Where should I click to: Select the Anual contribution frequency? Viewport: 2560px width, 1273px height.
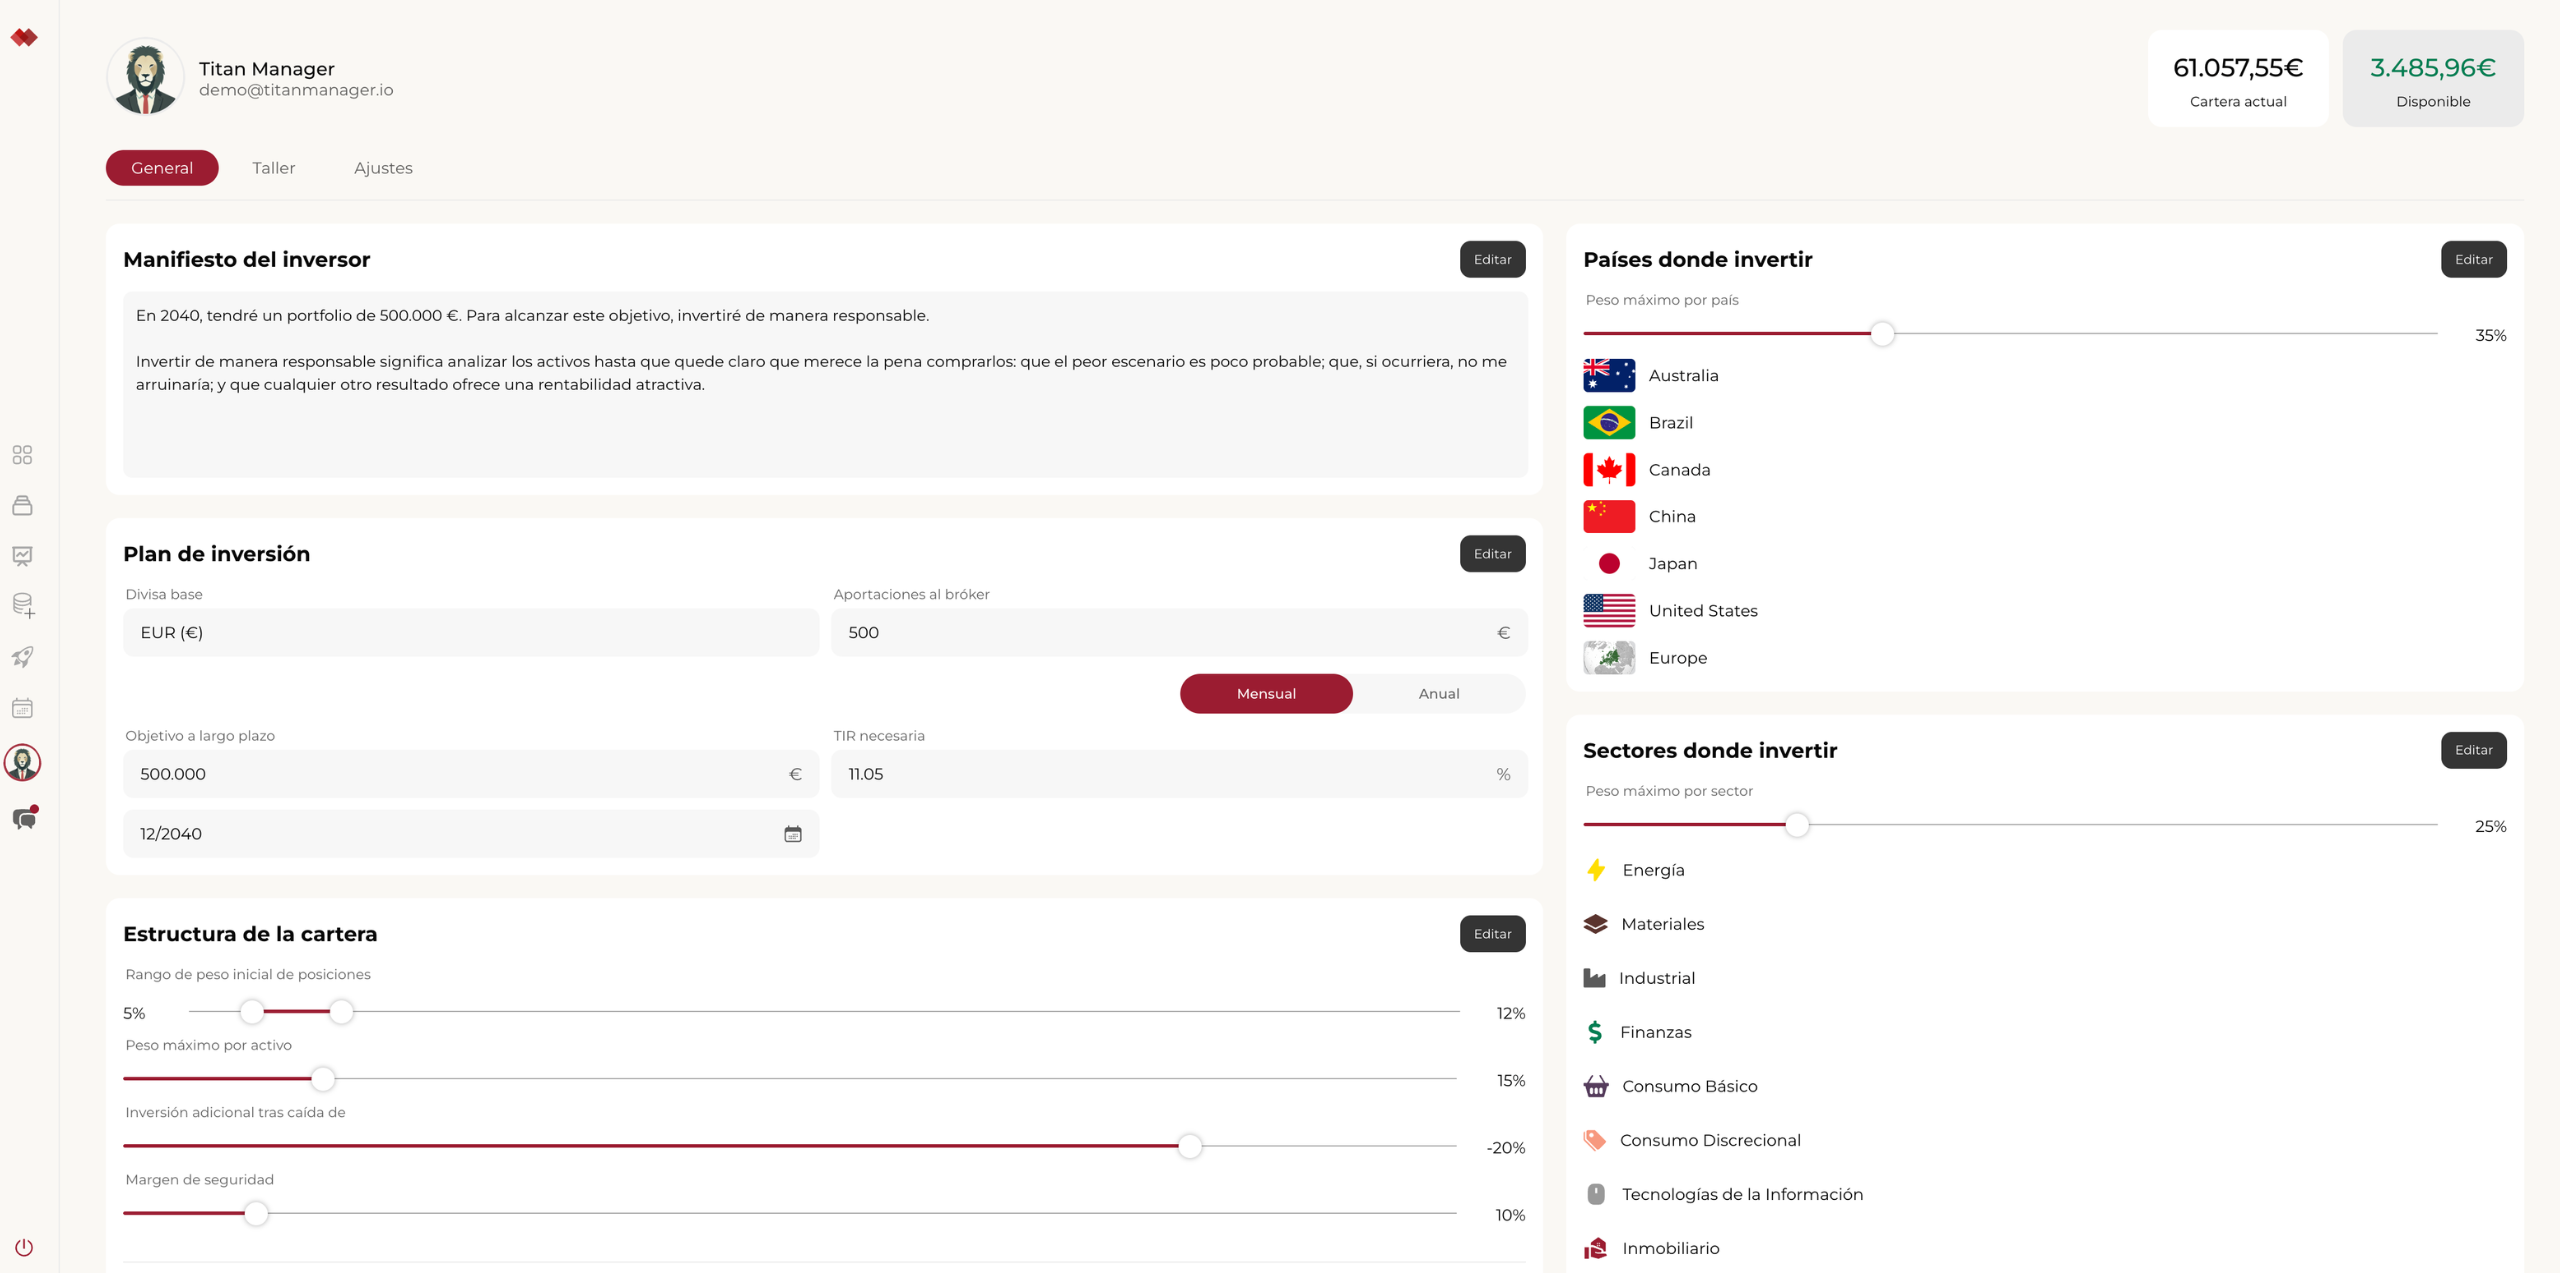(x=1438, y=693)
